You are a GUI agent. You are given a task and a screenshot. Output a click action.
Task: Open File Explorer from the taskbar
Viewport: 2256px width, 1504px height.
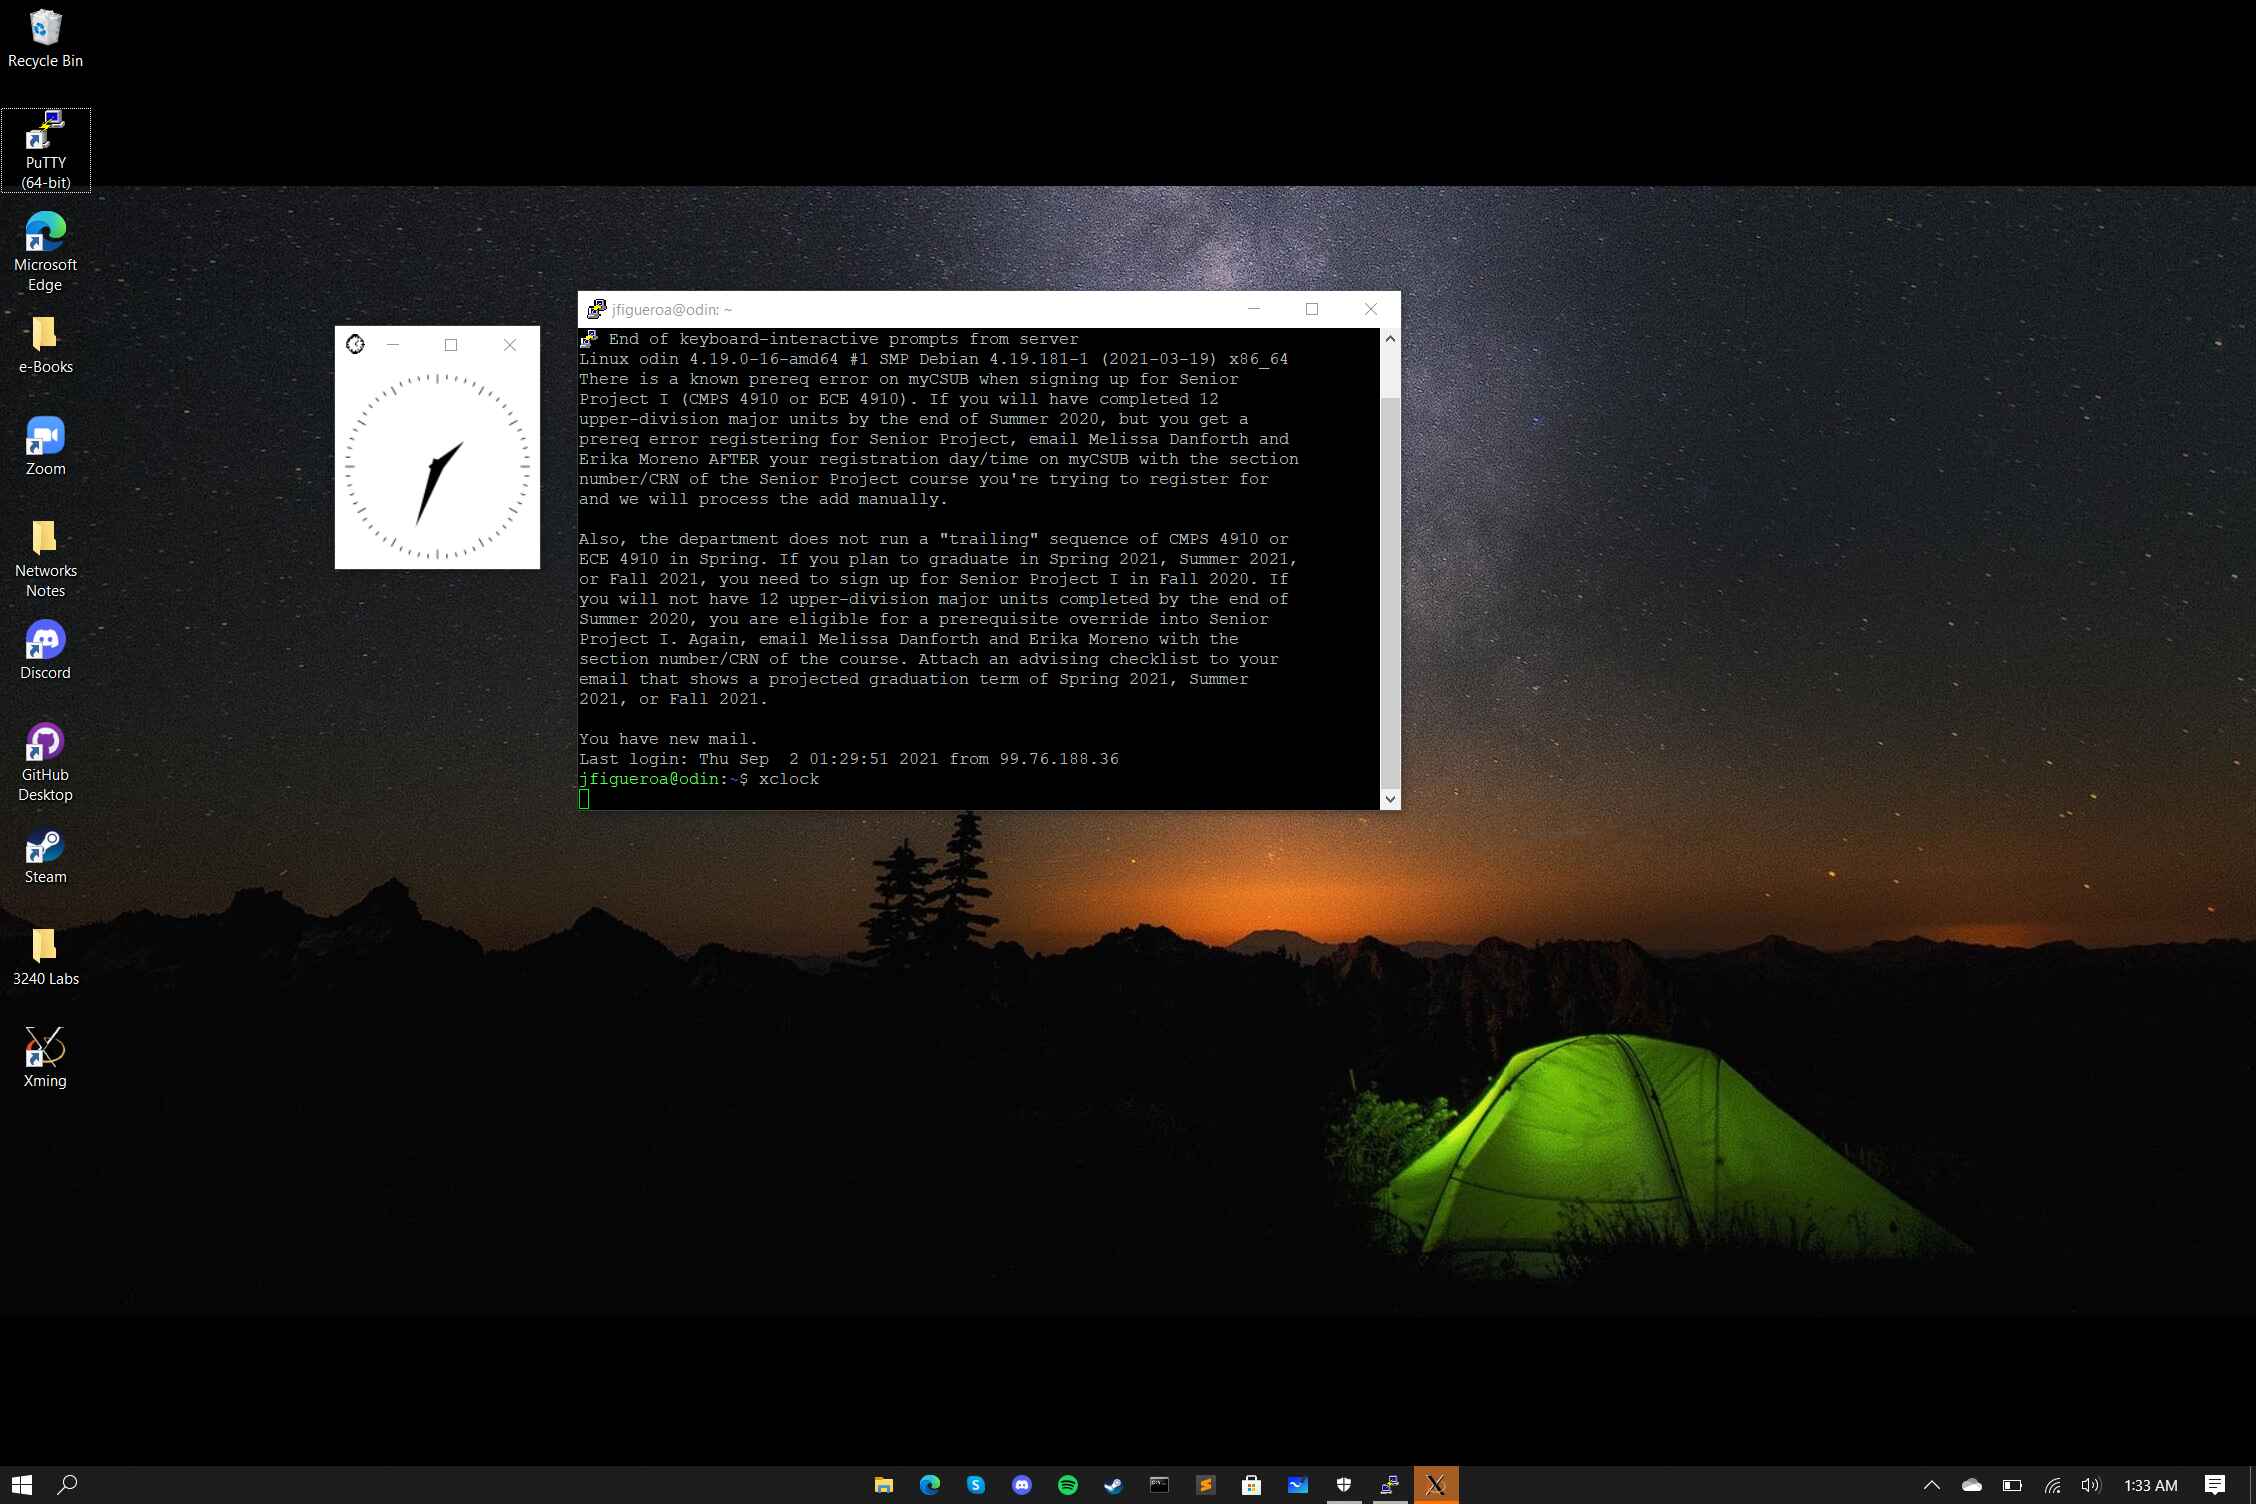click(x=884, y=1485)
